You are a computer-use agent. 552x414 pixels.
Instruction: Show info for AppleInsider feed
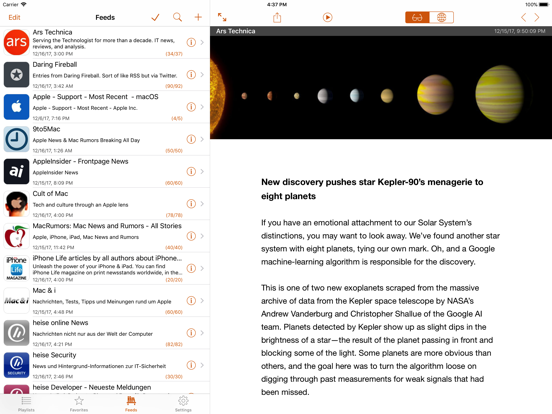191,171
